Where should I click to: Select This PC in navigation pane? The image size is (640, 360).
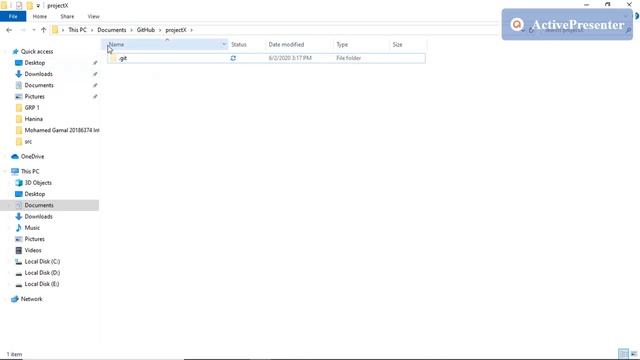[x=30, y=171]
